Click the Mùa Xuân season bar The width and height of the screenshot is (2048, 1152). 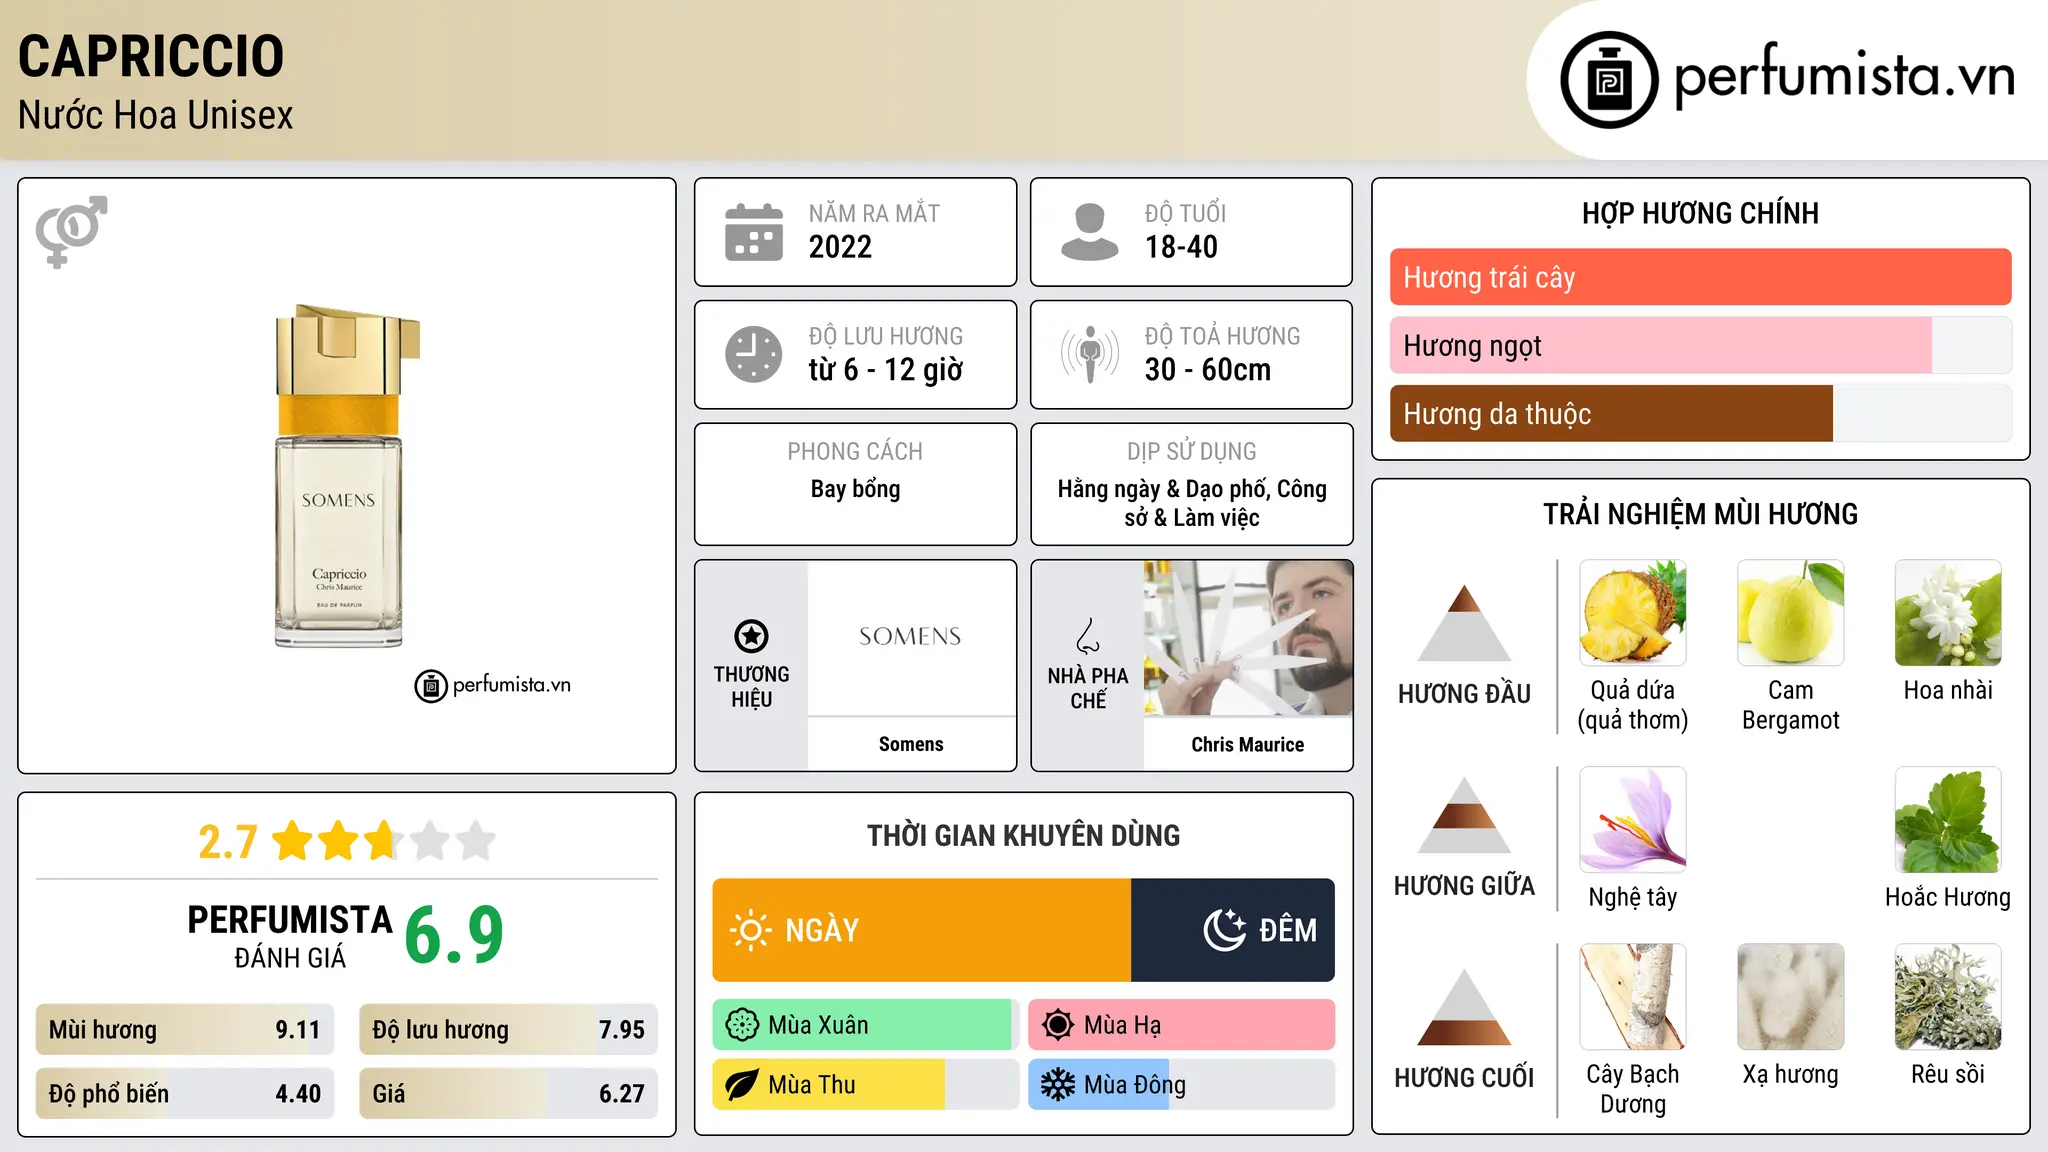pyautogui.click(x=865, y=1025)
